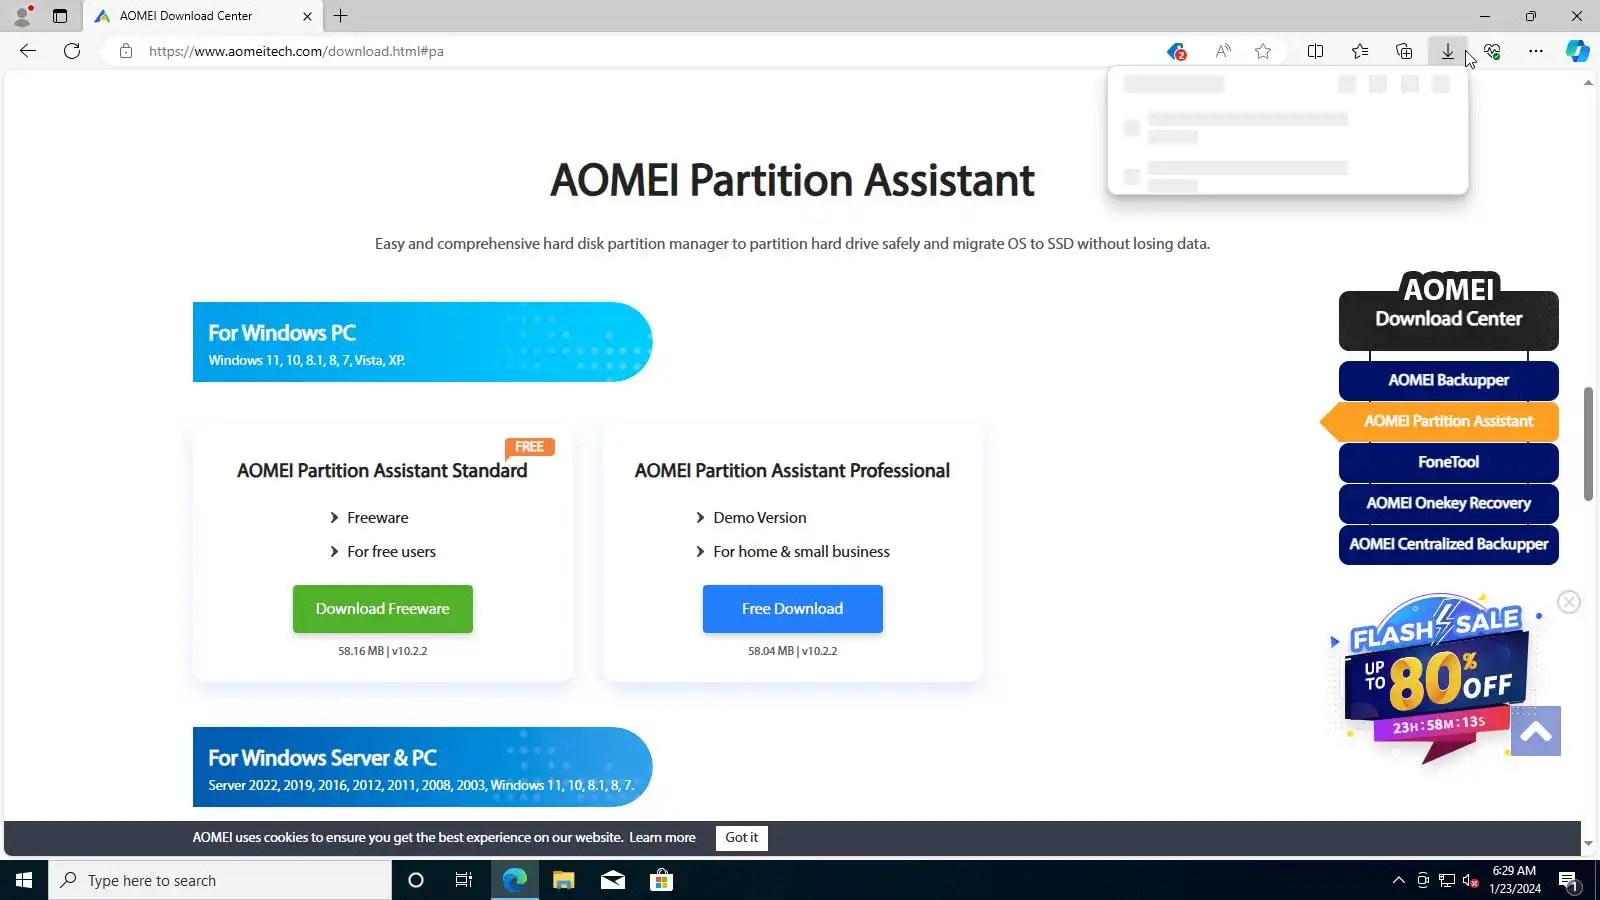Image resolution: width=1600 pixels, height=900 pixels.
Task: Click 58.16 MB | v10.2.2 text
Action: 382,651
